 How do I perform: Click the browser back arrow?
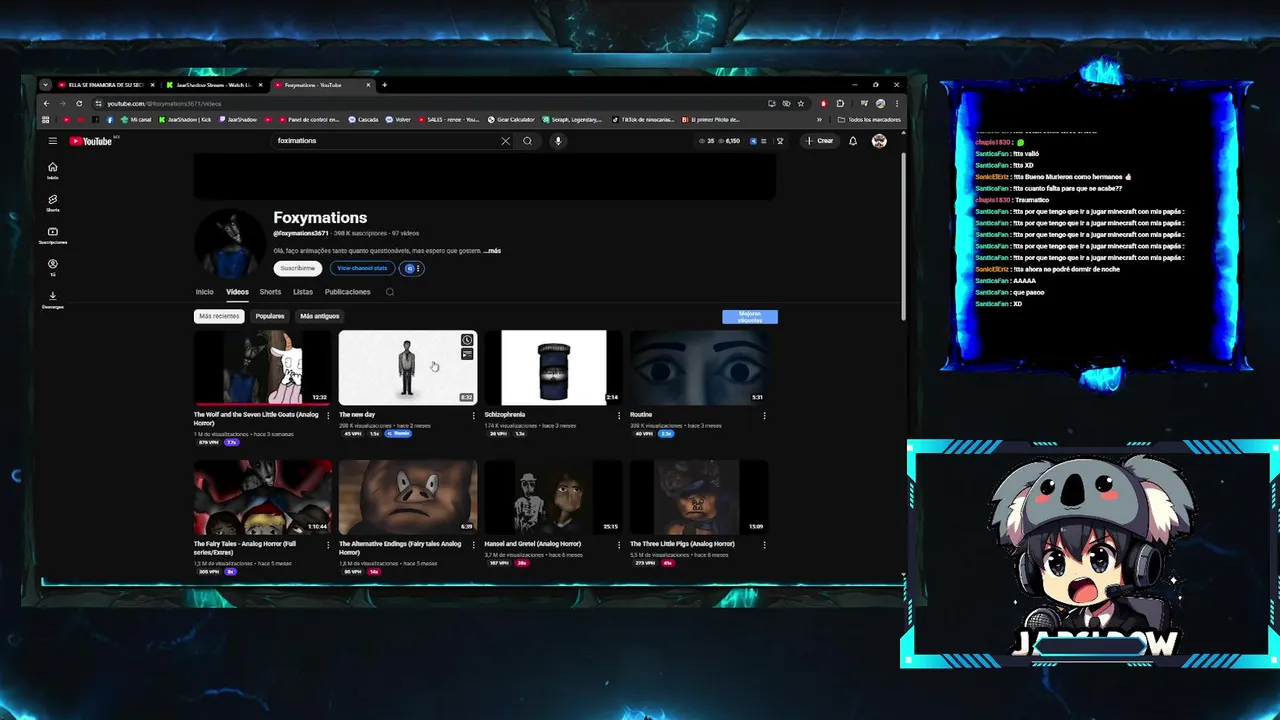click(x=46, y=103)
